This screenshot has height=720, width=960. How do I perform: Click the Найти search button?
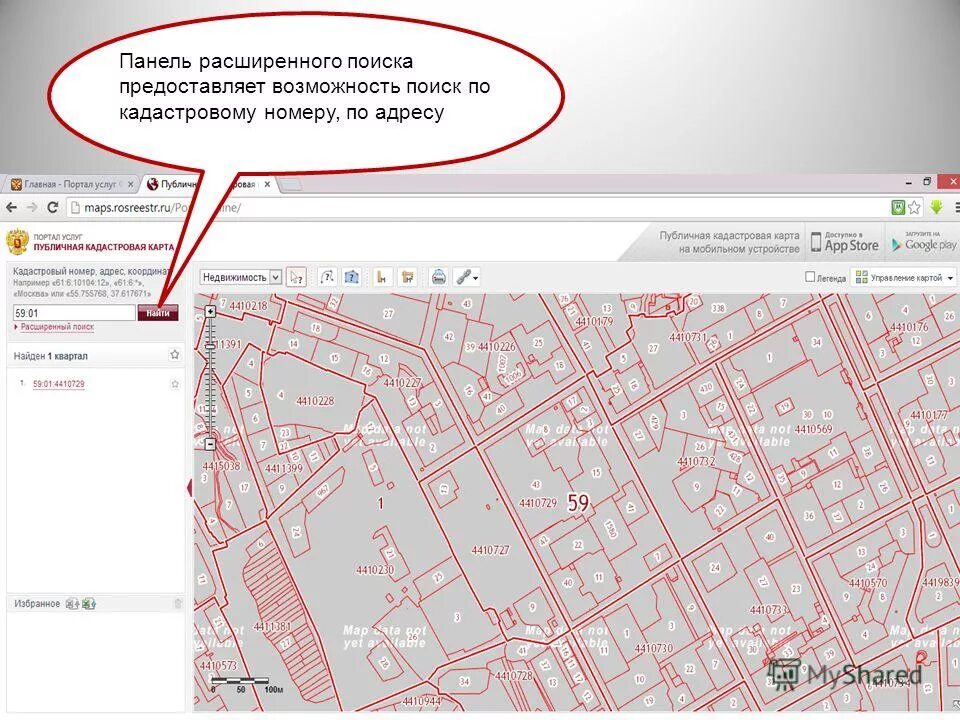pos(158,312)
